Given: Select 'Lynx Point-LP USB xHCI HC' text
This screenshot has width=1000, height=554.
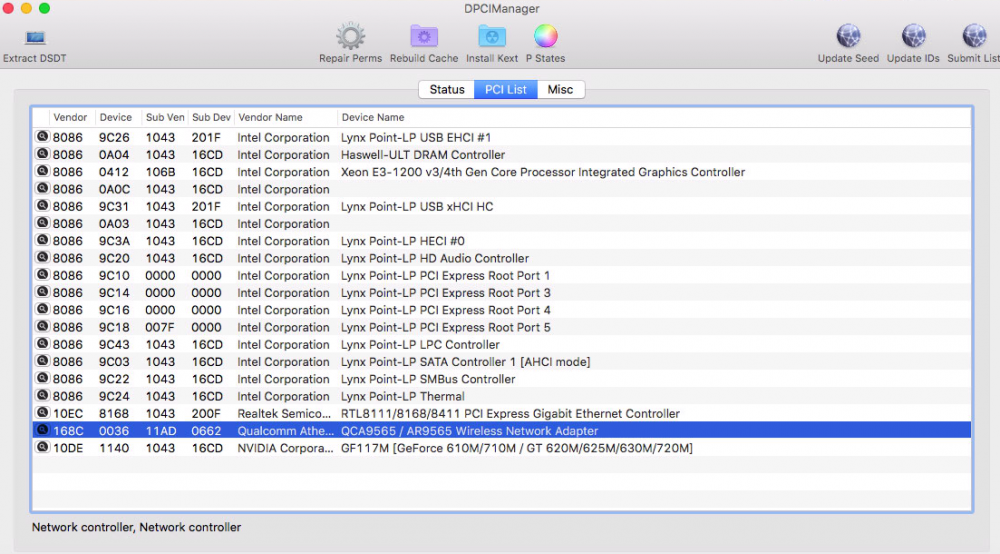Looking at the screenshot, I should [x=416, y=207].
